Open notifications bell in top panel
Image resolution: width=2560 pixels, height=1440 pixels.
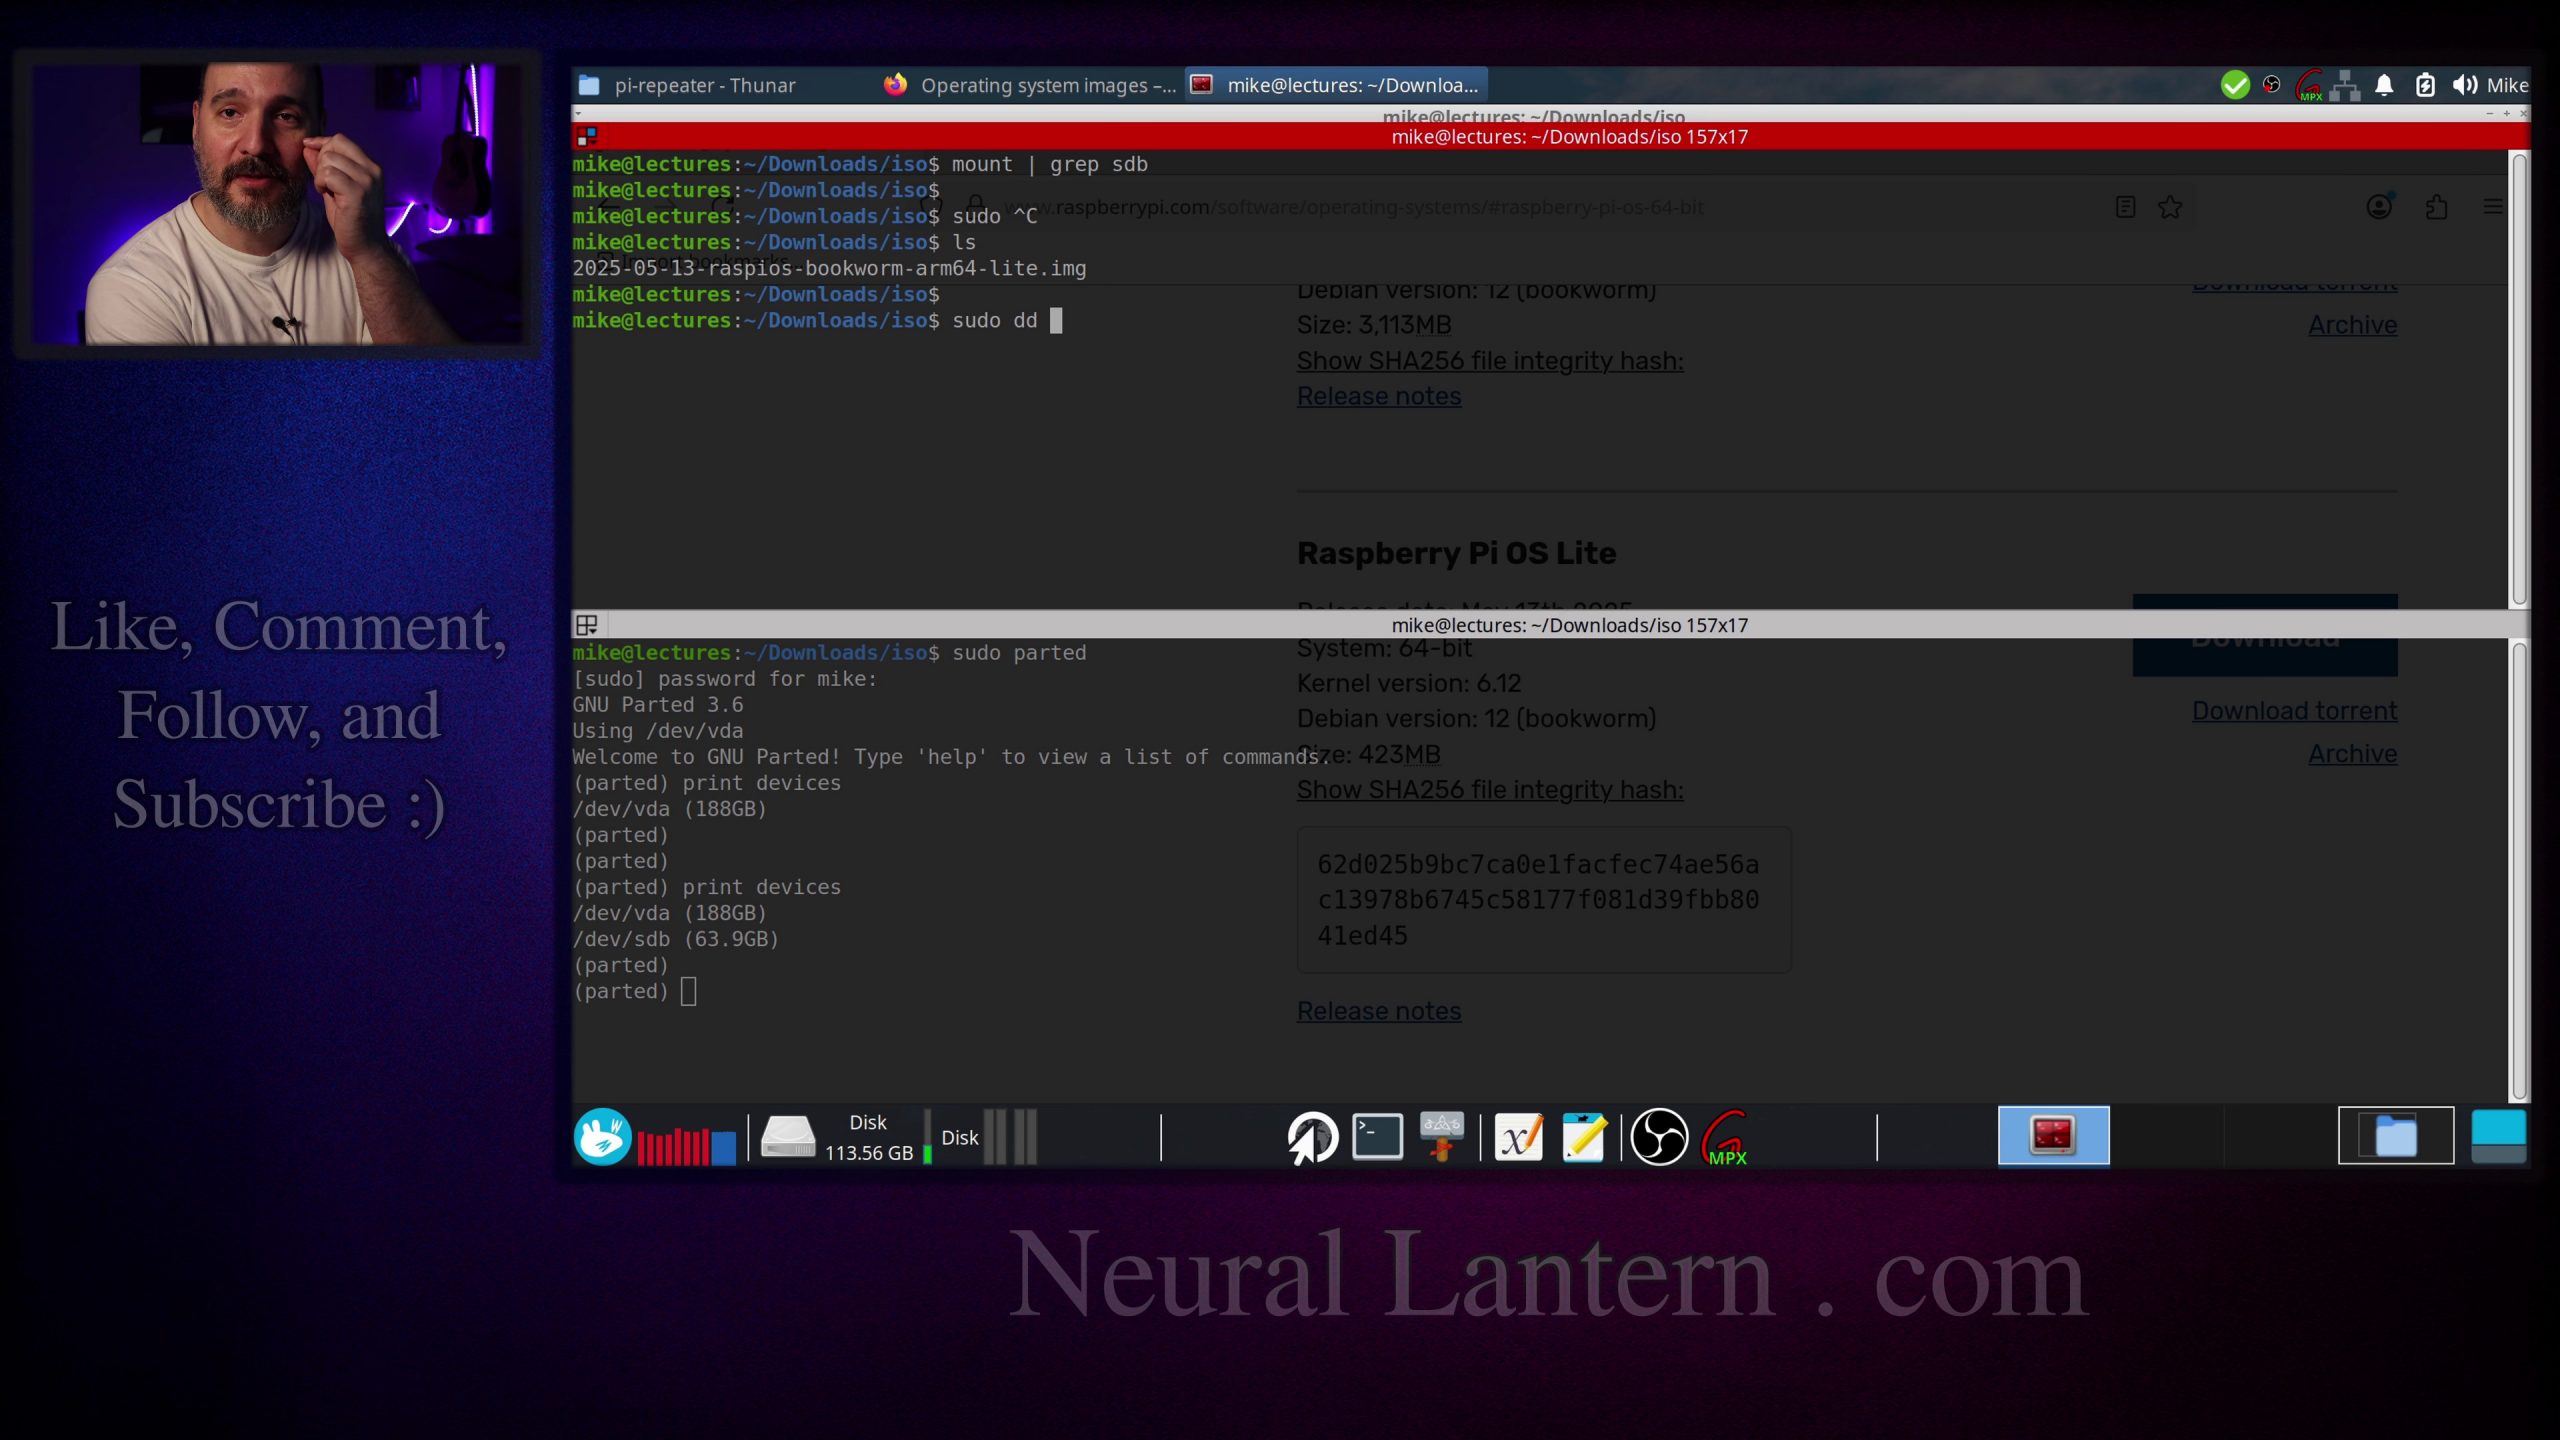click(2384, 85)
